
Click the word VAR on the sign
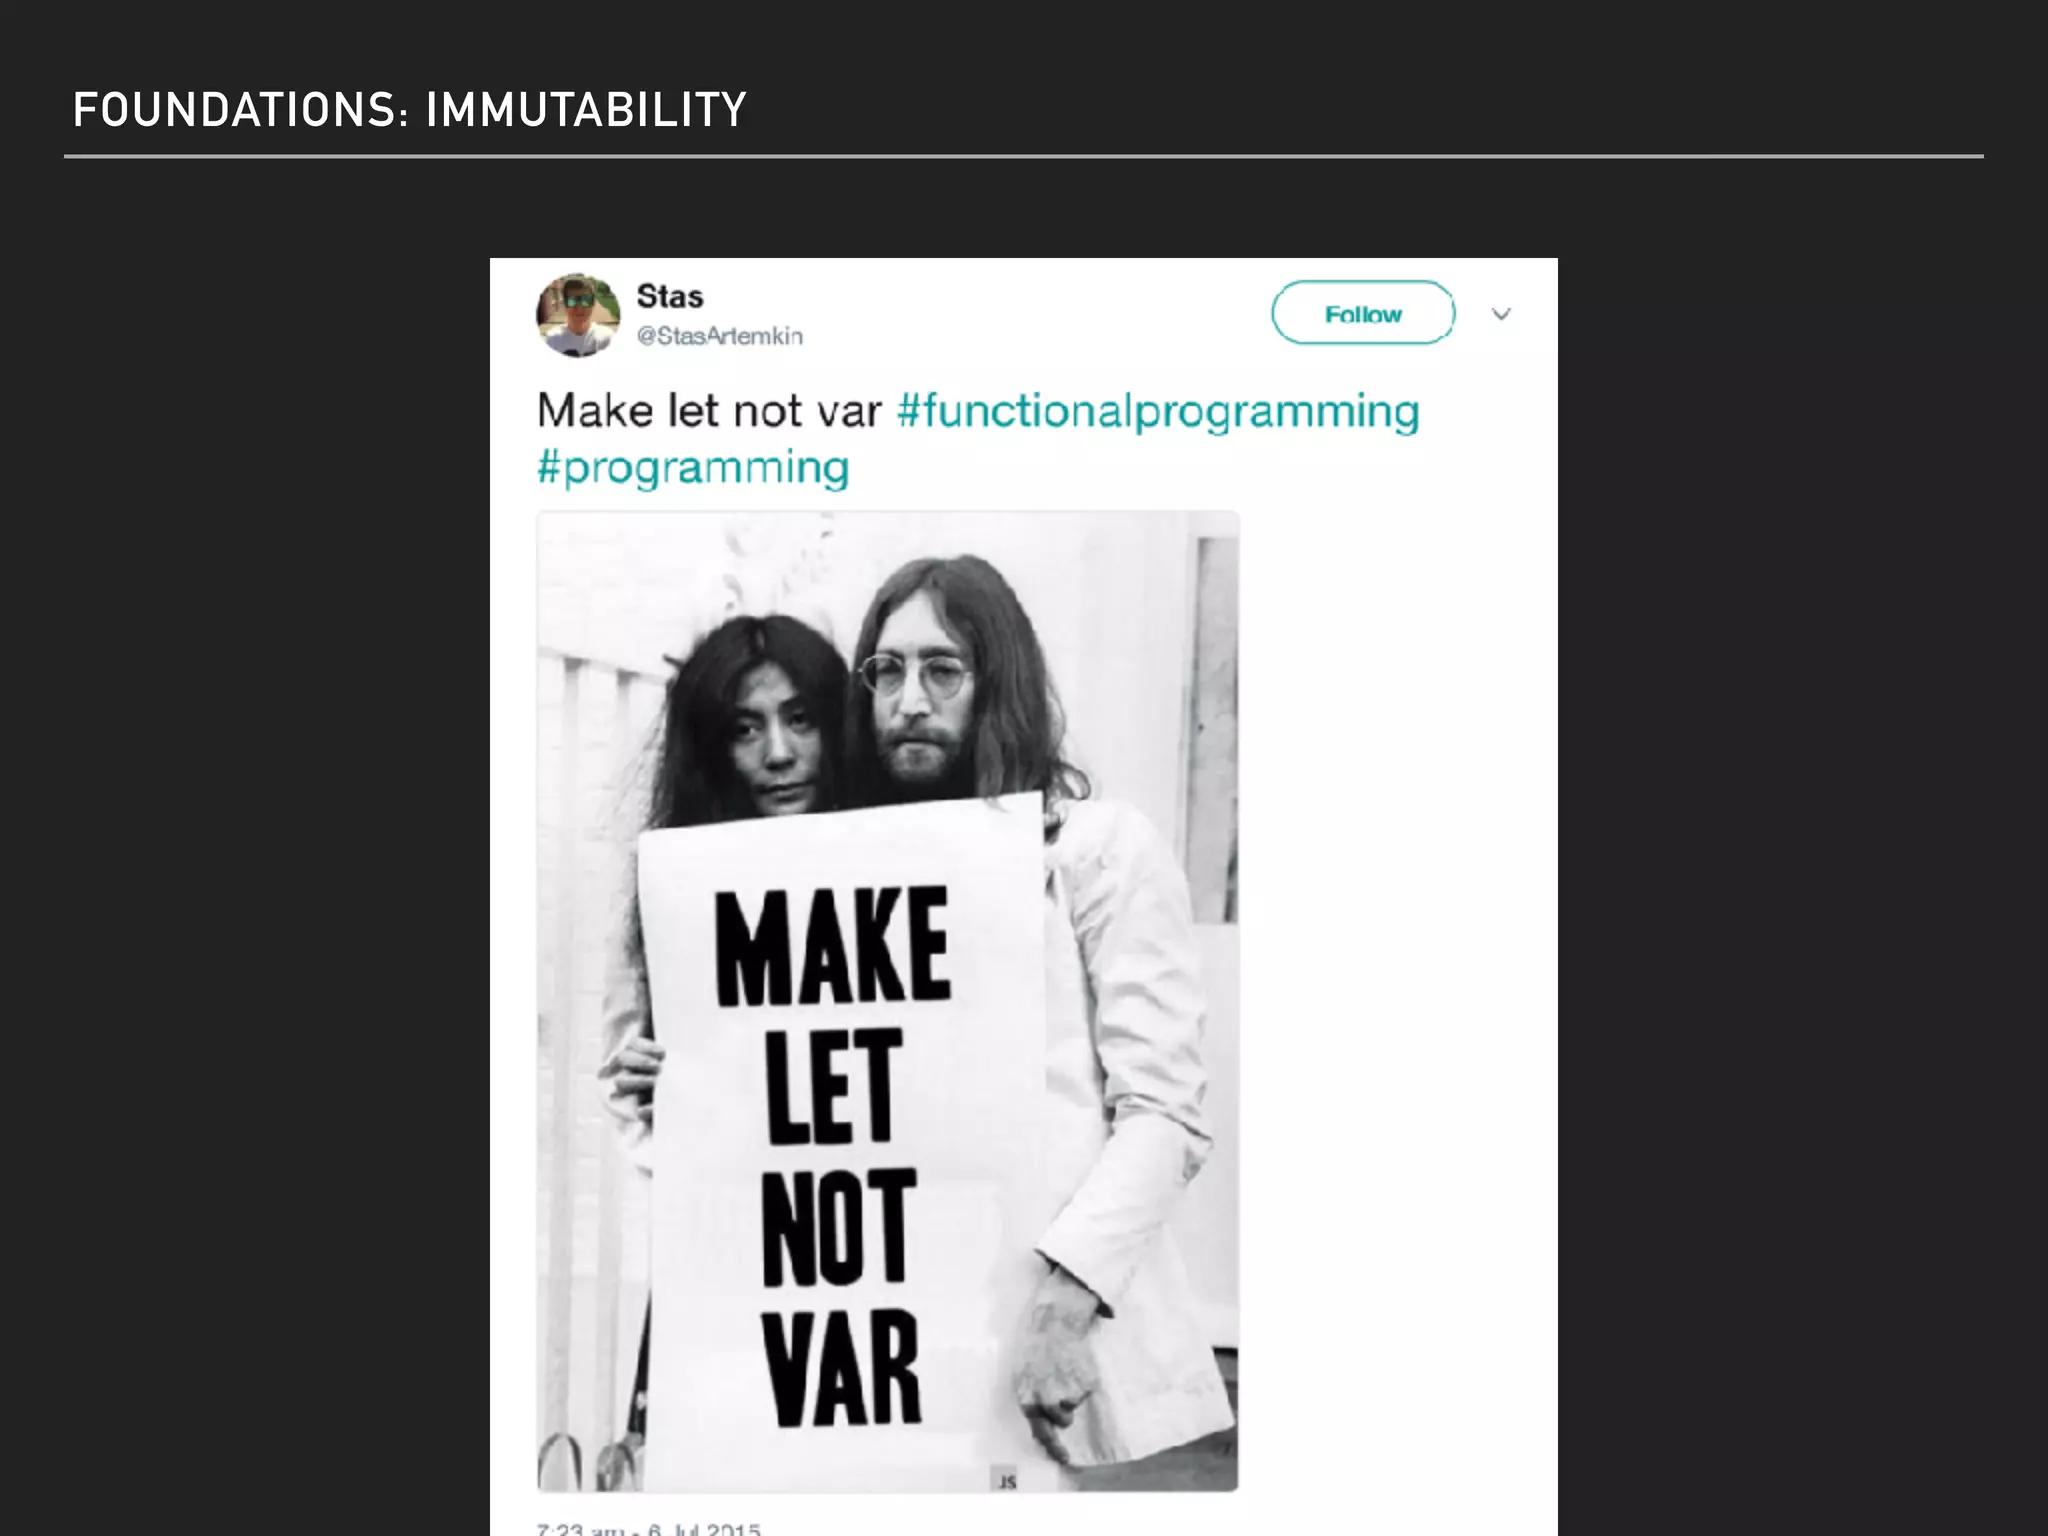click(840, 1367)
